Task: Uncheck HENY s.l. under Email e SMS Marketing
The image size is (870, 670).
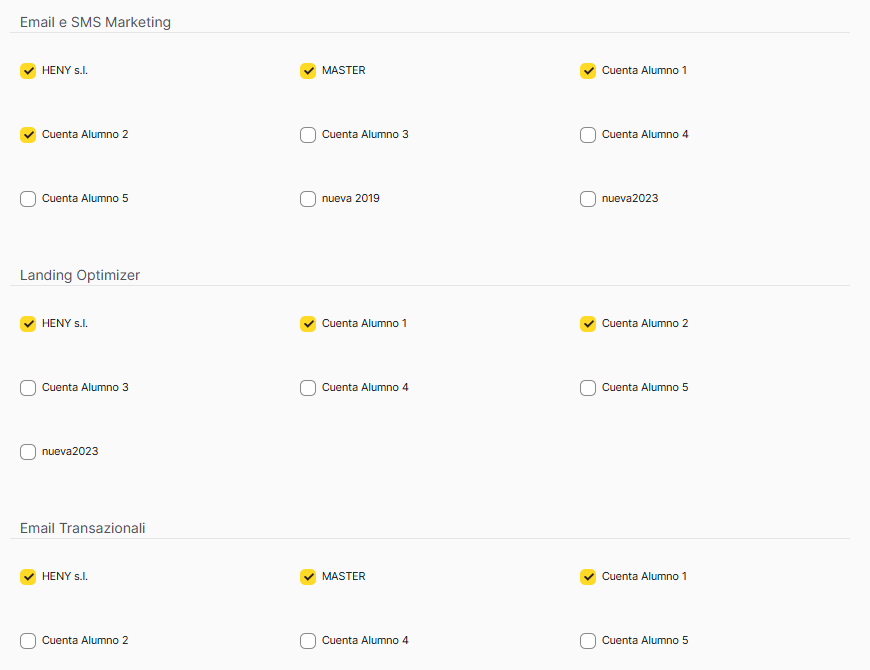Action: 28,71
